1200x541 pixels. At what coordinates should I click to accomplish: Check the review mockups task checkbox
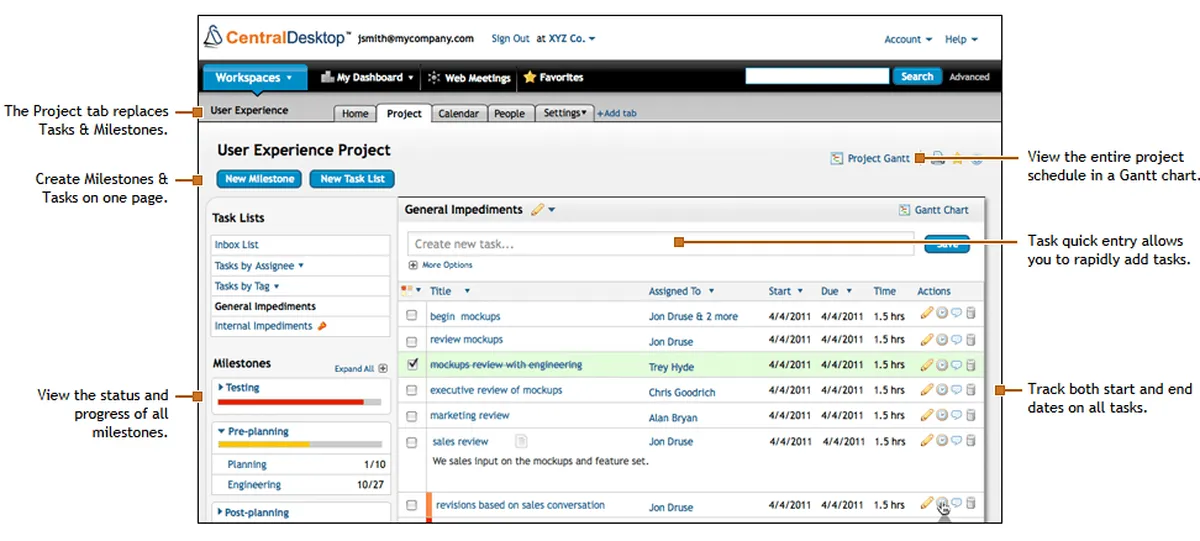point(412,341)
